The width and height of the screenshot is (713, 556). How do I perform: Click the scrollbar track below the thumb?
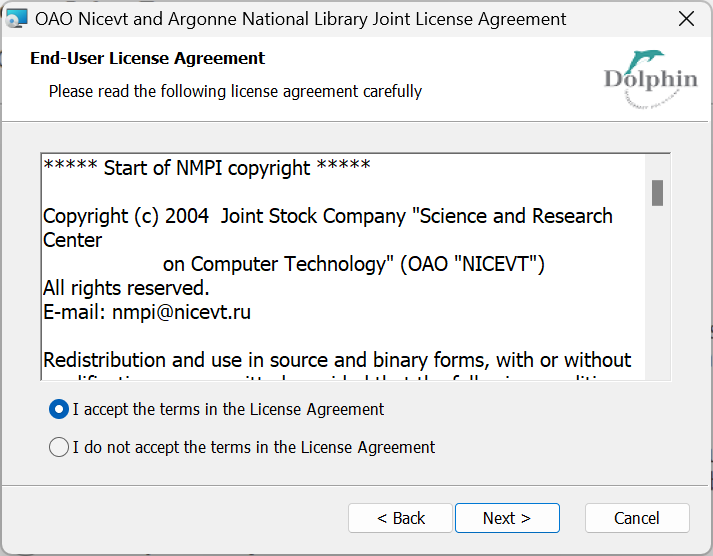[x=657, y=291]
